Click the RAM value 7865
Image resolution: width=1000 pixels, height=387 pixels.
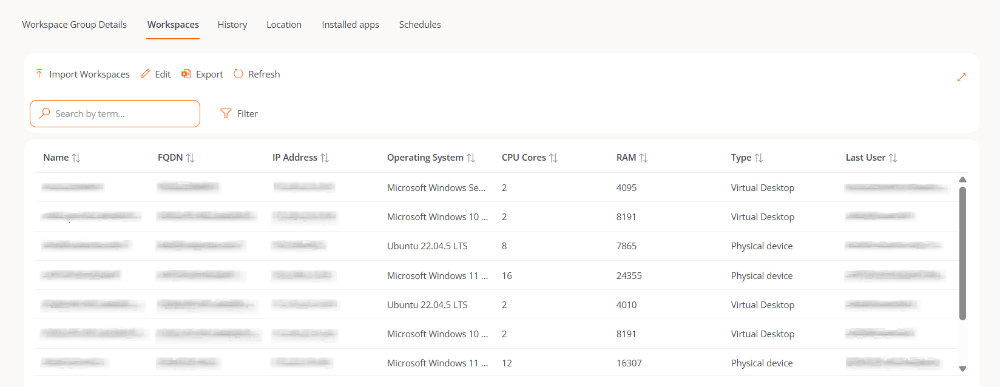click(626, 246)
